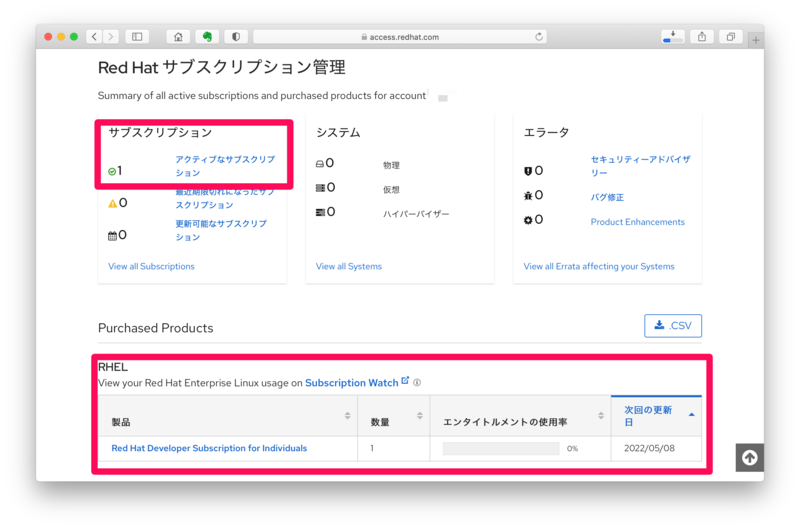
Task: Click the gear icon beside Product Enhancements
Action: 528,220
